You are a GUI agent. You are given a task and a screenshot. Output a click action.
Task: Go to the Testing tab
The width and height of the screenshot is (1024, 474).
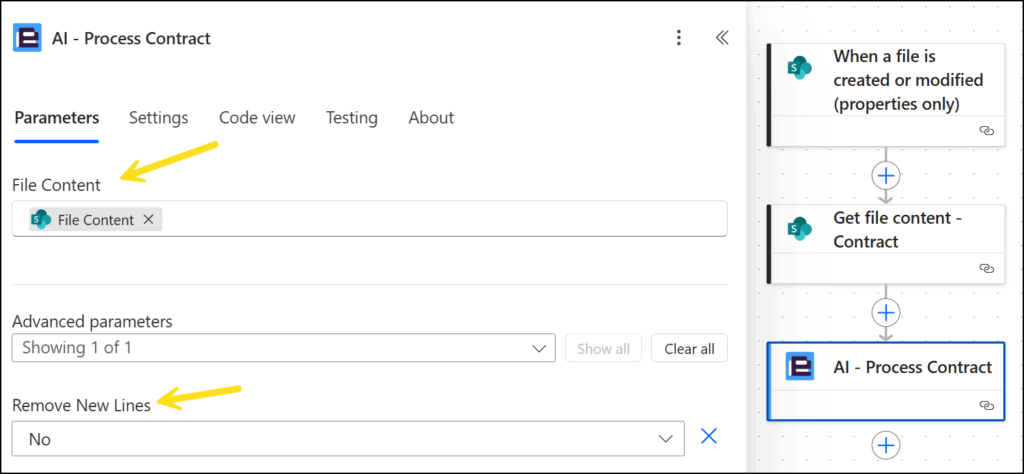click(351, 118)
